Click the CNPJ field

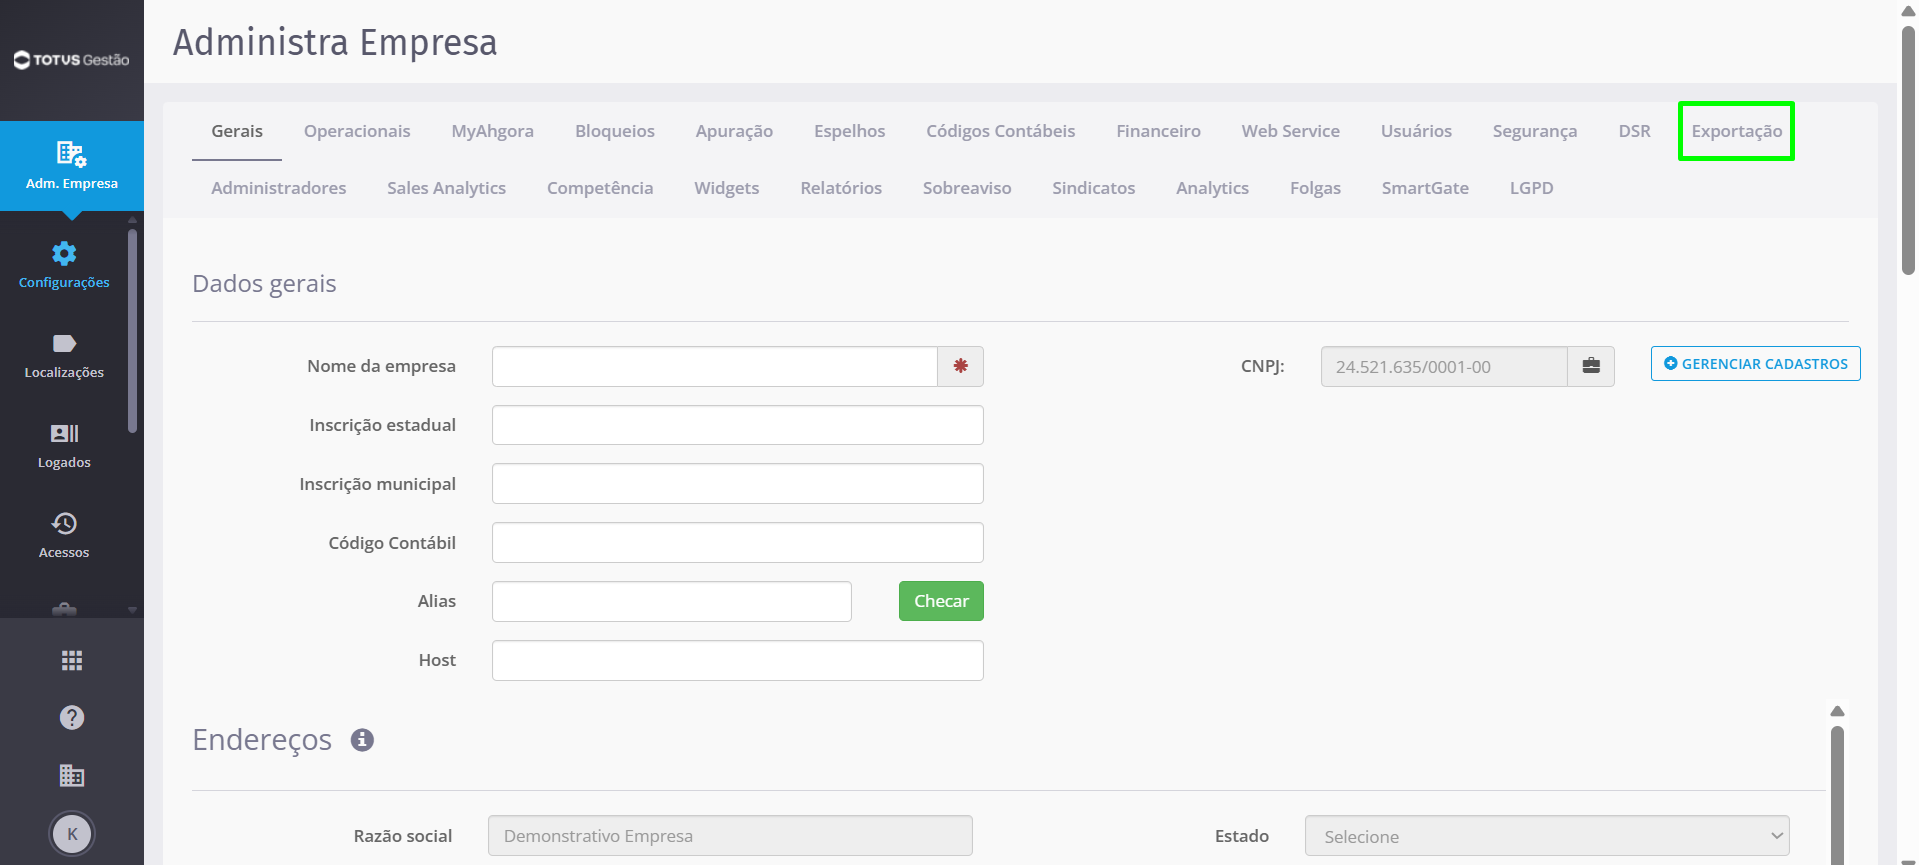[1444, 366]
